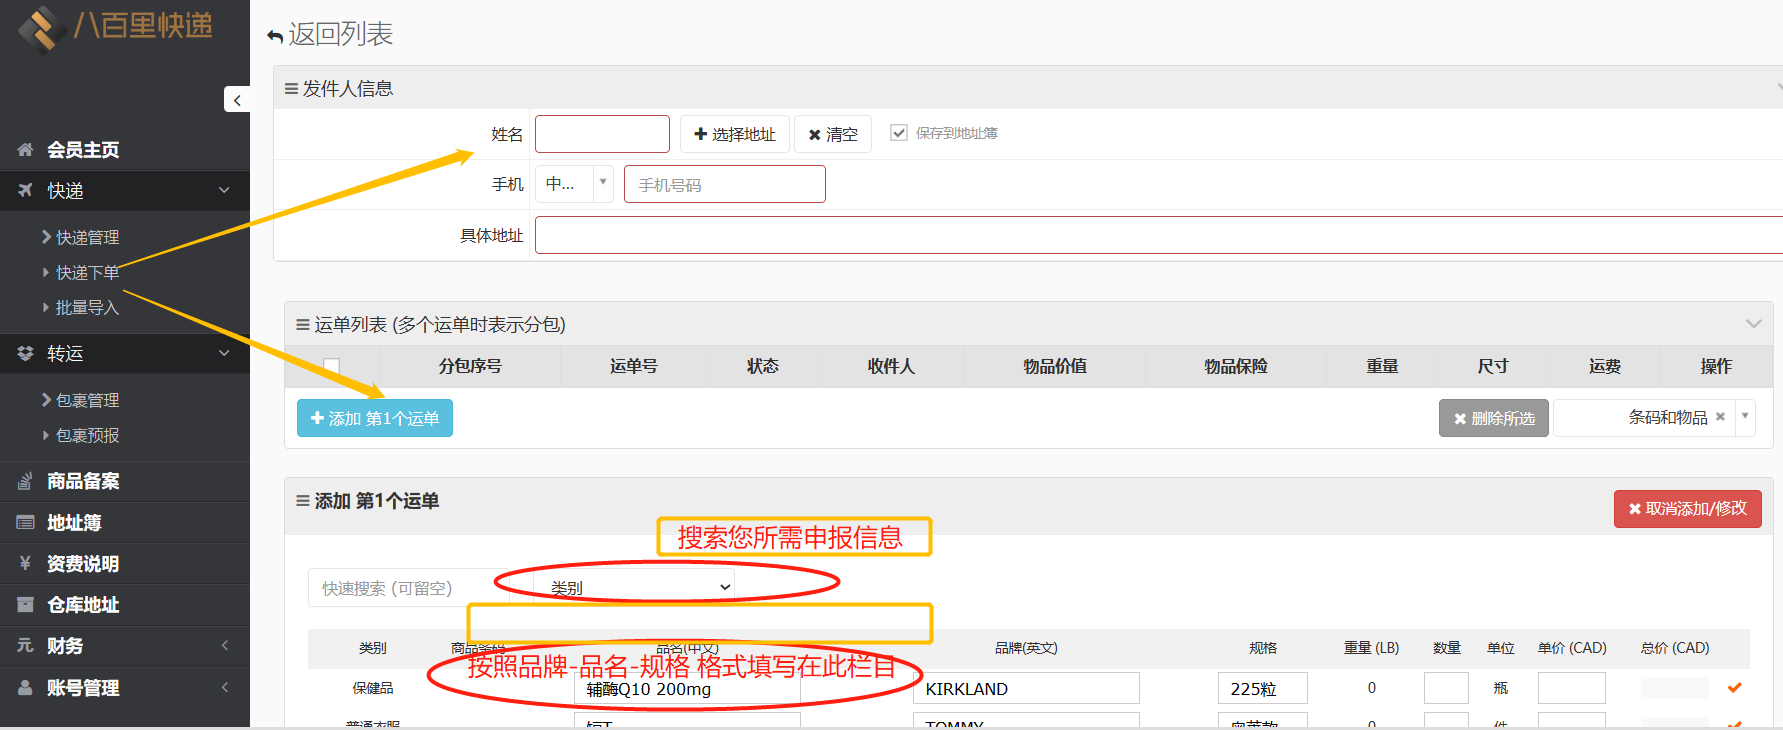Open 仓库地址 in the sidebar
The height and width of the screenshot is (730, 1783).
click(83, 604)
